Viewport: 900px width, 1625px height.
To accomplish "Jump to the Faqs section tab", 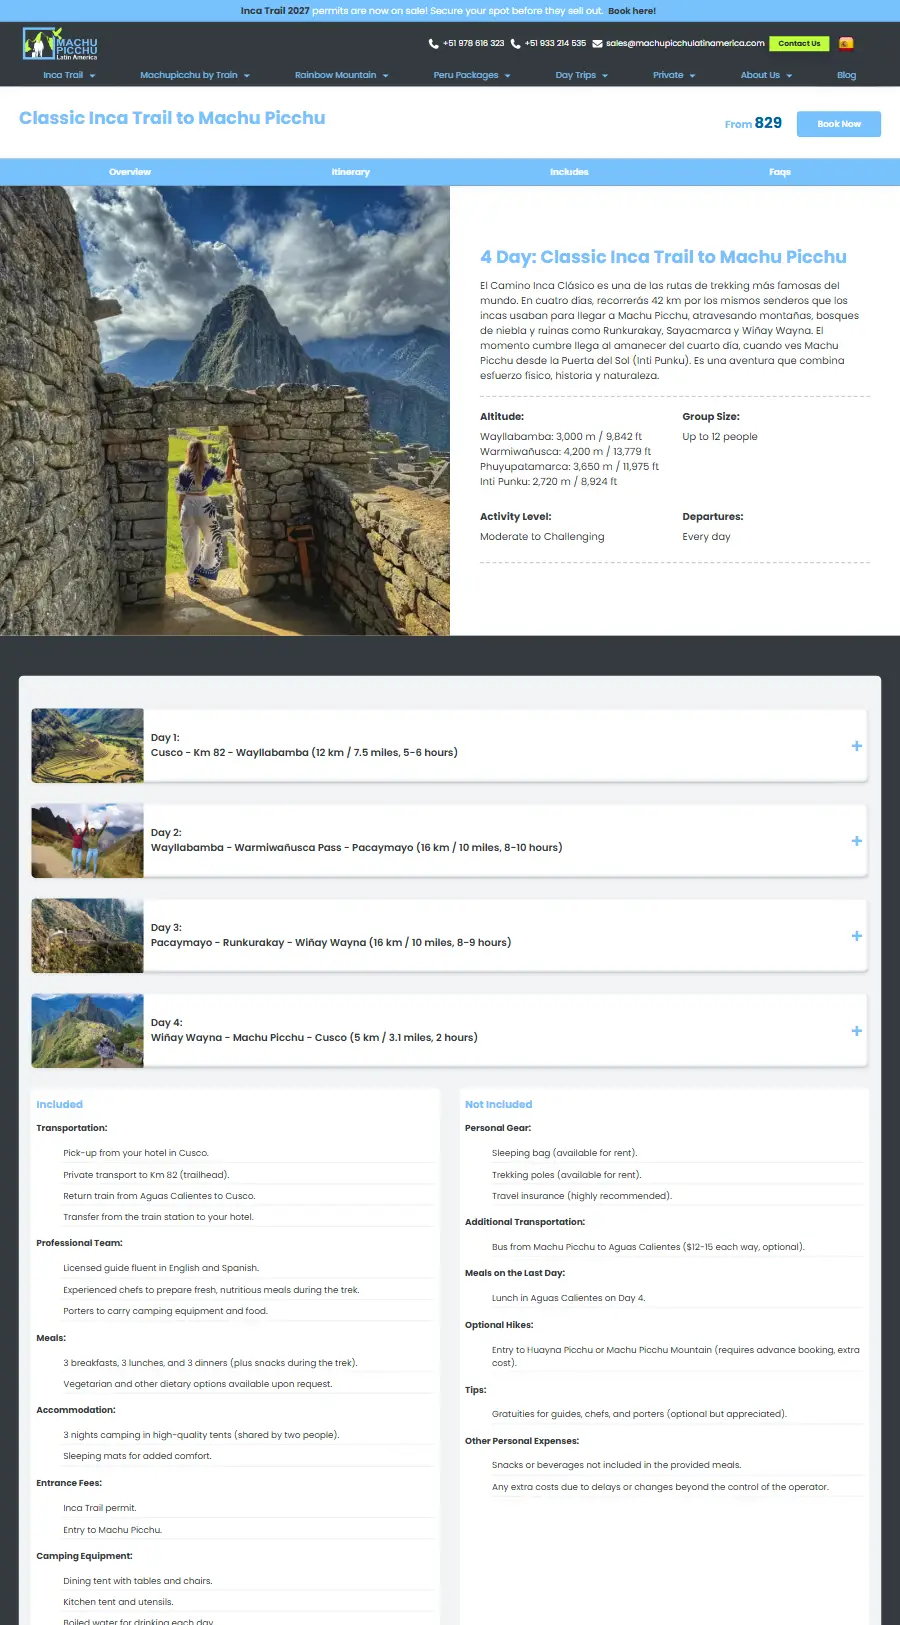I will (780, 172).
